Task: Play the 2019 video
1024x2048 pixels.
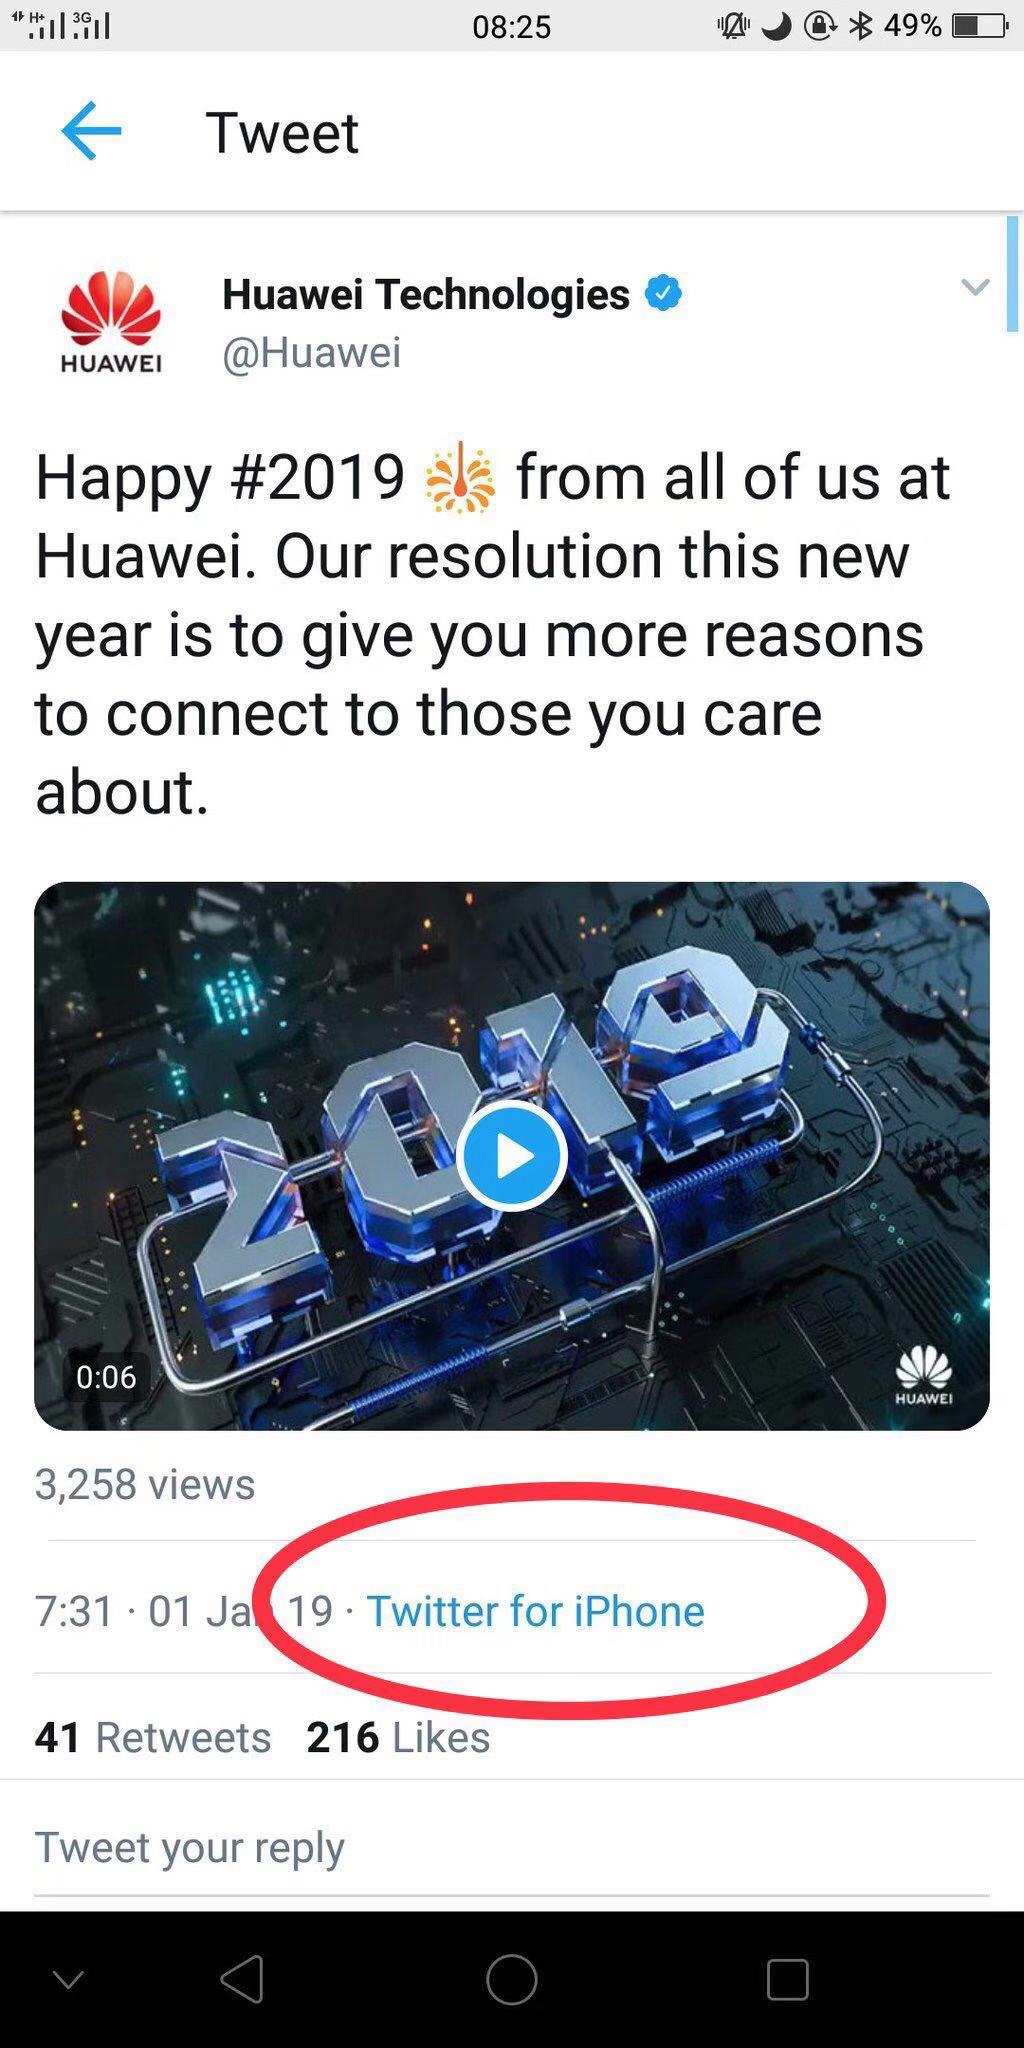Action: (x=512, y=1156)
